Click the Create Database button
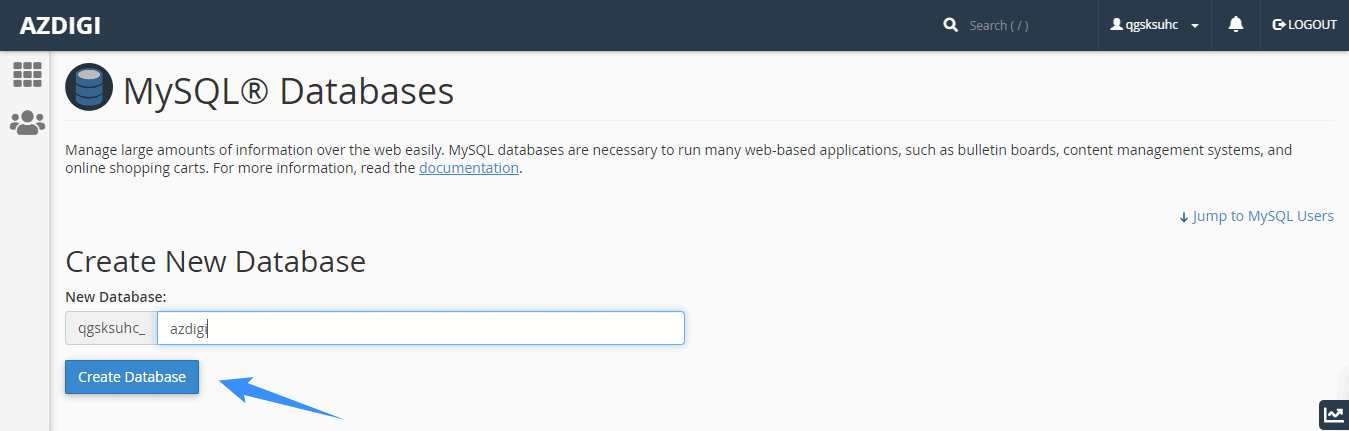 132,377
